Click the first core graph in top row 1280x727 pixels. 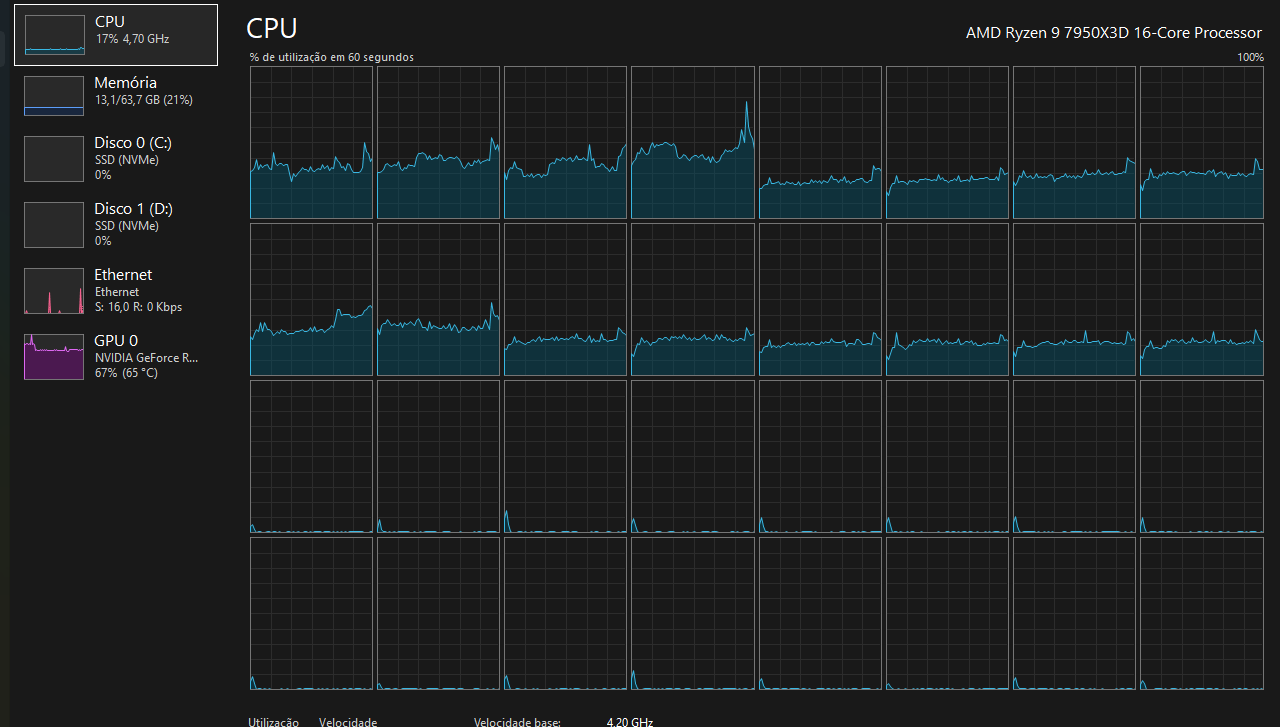pos(311,142)
